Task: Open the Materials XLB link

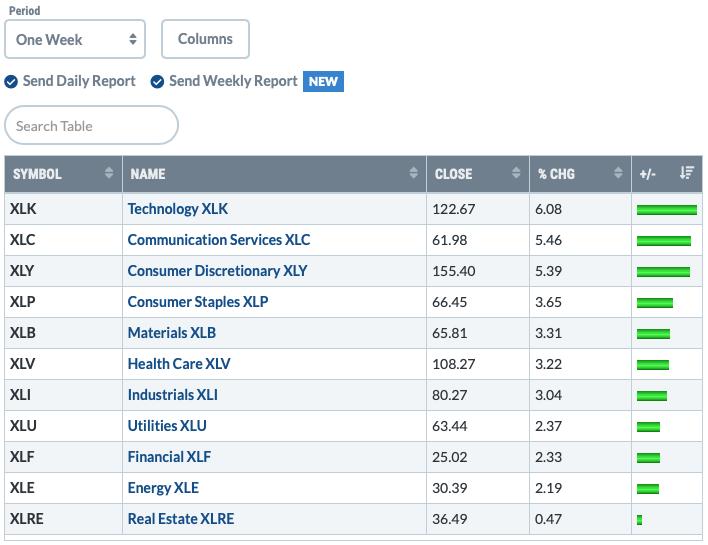Action: pyautogui.click(x=172, y=333)
